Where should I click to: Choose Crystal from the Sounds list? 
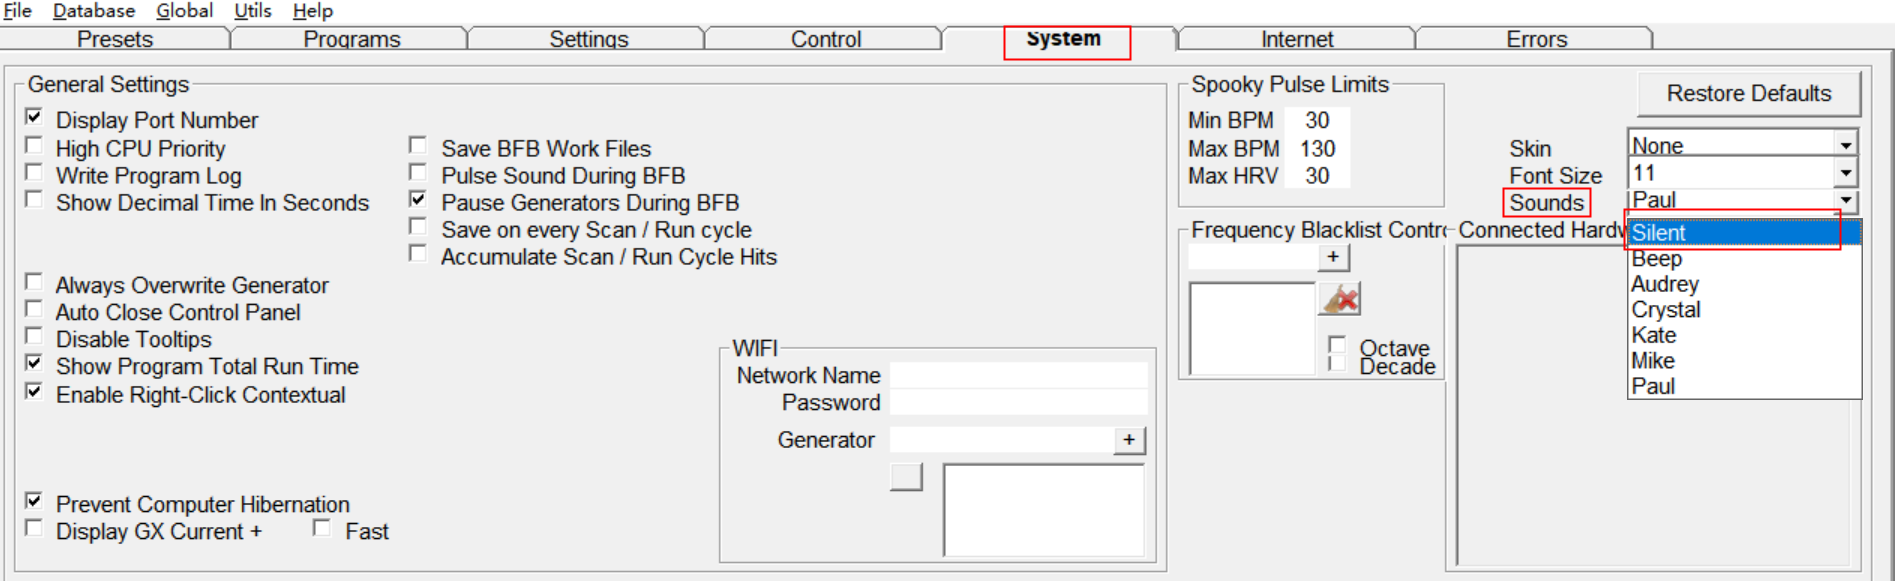coord(1666,310)
